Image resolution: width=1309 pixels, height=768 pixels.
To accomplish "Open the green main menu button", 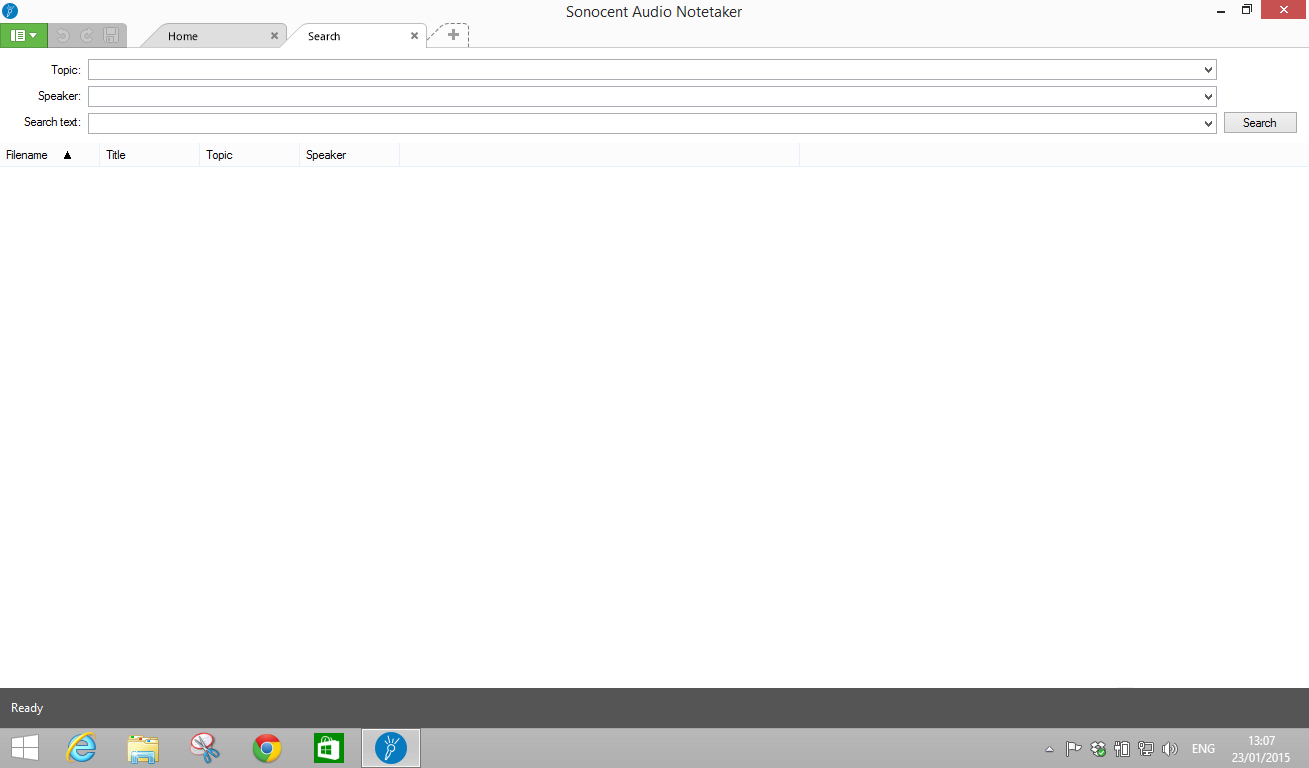I will click(24, 35).
